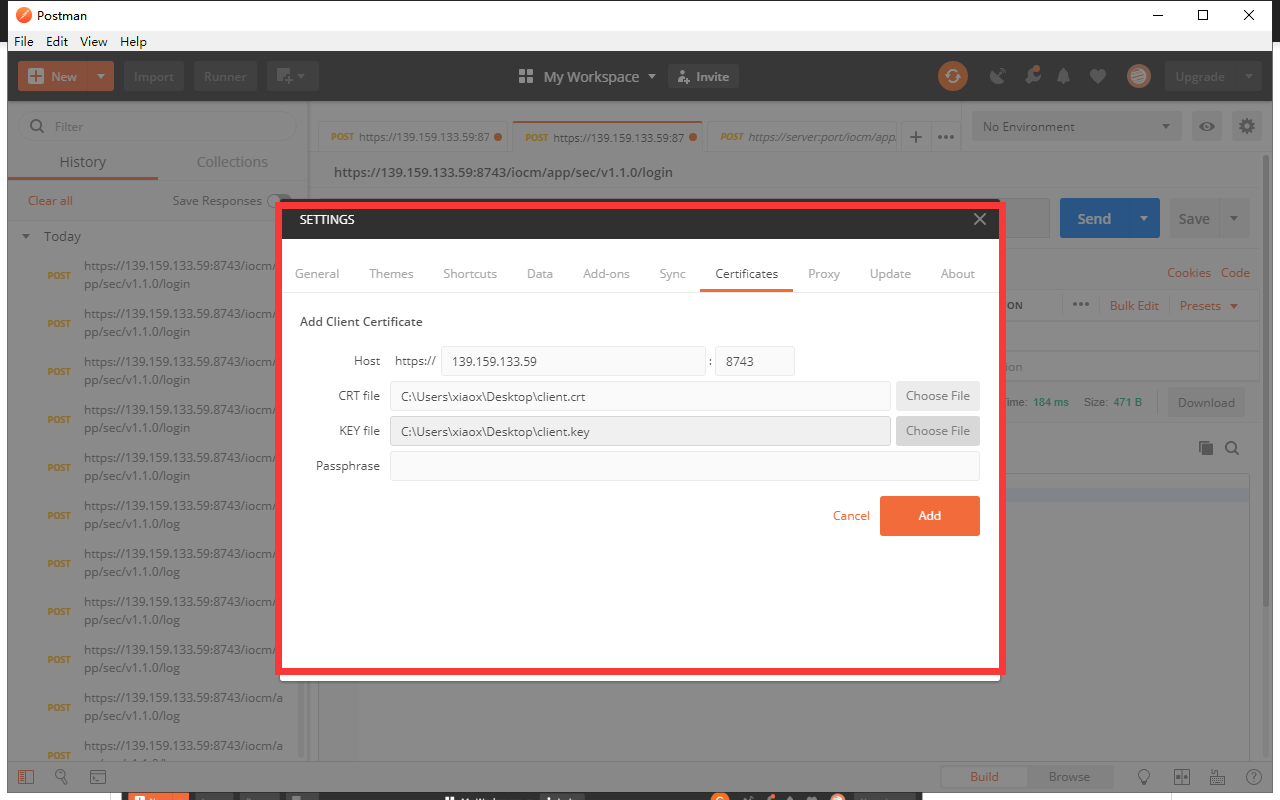Toggle the two-pane layout icon
Screen dimensions: 1280x800
tap(1181, 777)
